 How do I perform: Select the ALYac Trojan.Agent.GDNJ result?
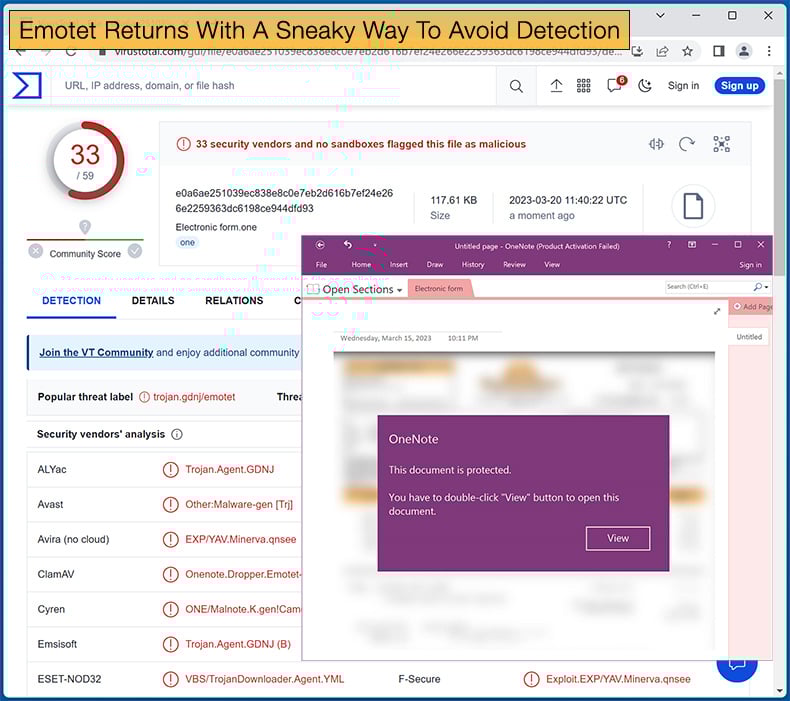point(230,469)
